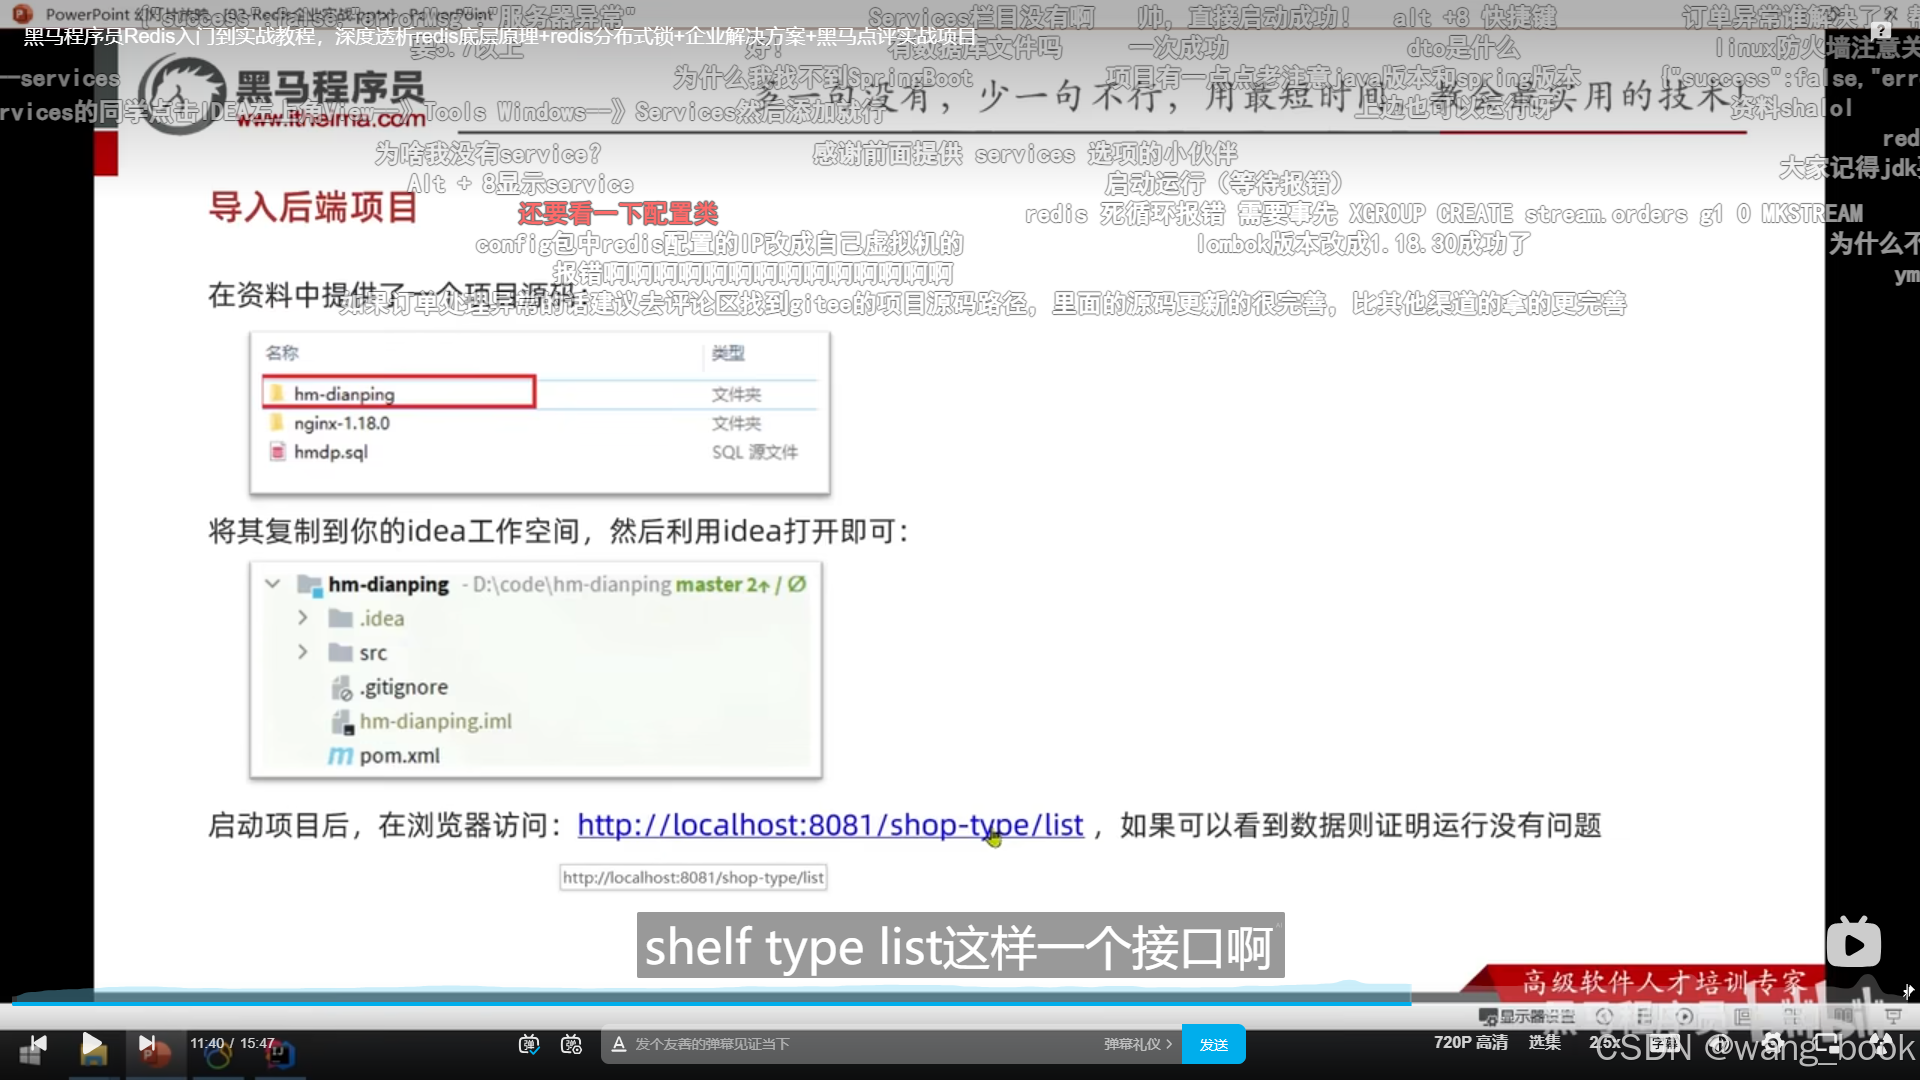
Task: Skip to the previous video
Action: tap(39, 1044)
